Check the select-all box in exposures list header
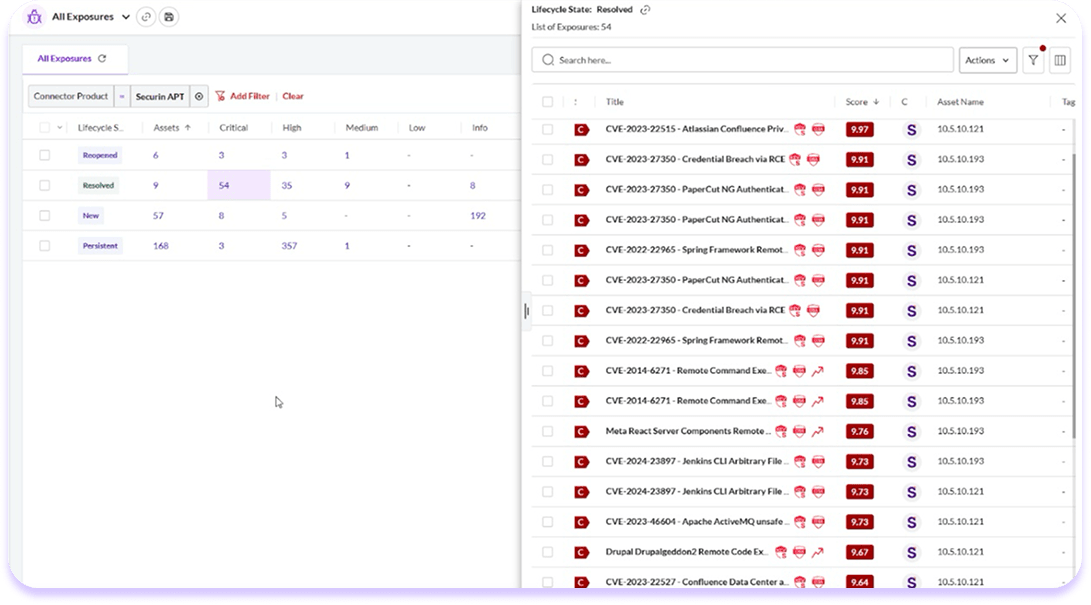The width and height of the screenshot is (1091, 605). pos(547,101)
